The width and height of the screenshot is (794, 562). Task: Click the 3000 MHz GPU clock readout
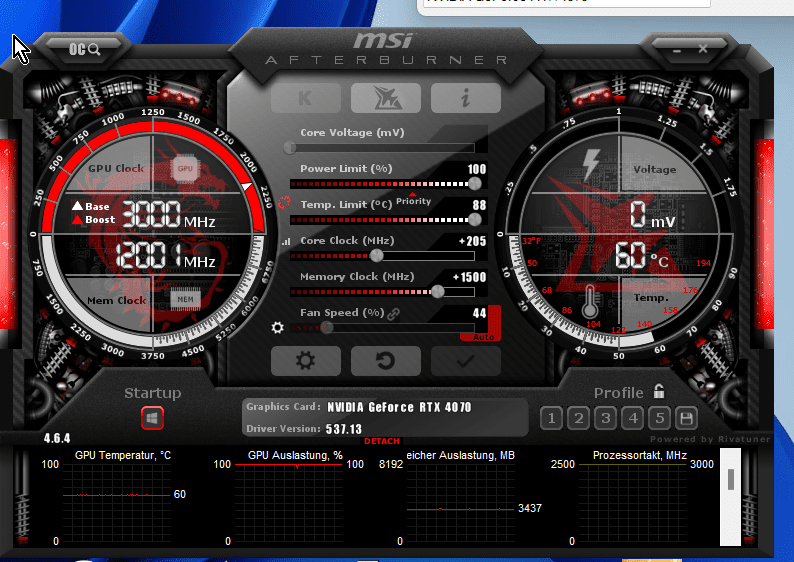pos(169,214)
